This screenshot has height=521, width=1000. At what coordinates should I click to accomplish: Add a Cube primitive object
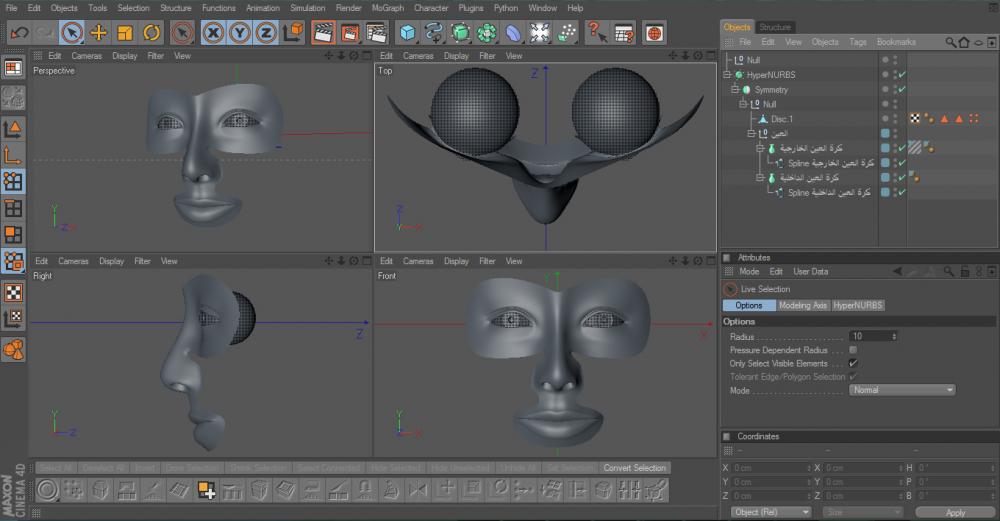click(408, 33)
